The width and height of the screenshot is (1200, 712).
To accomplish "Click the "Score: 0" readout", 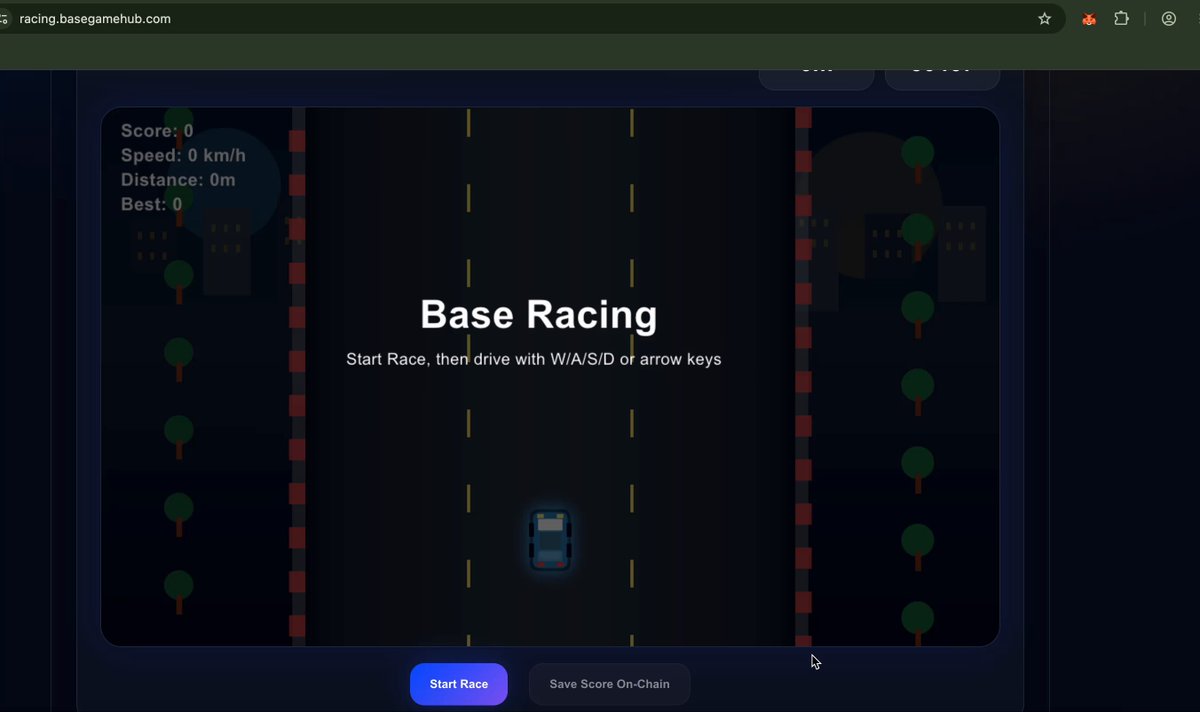I will click(157, 131).
